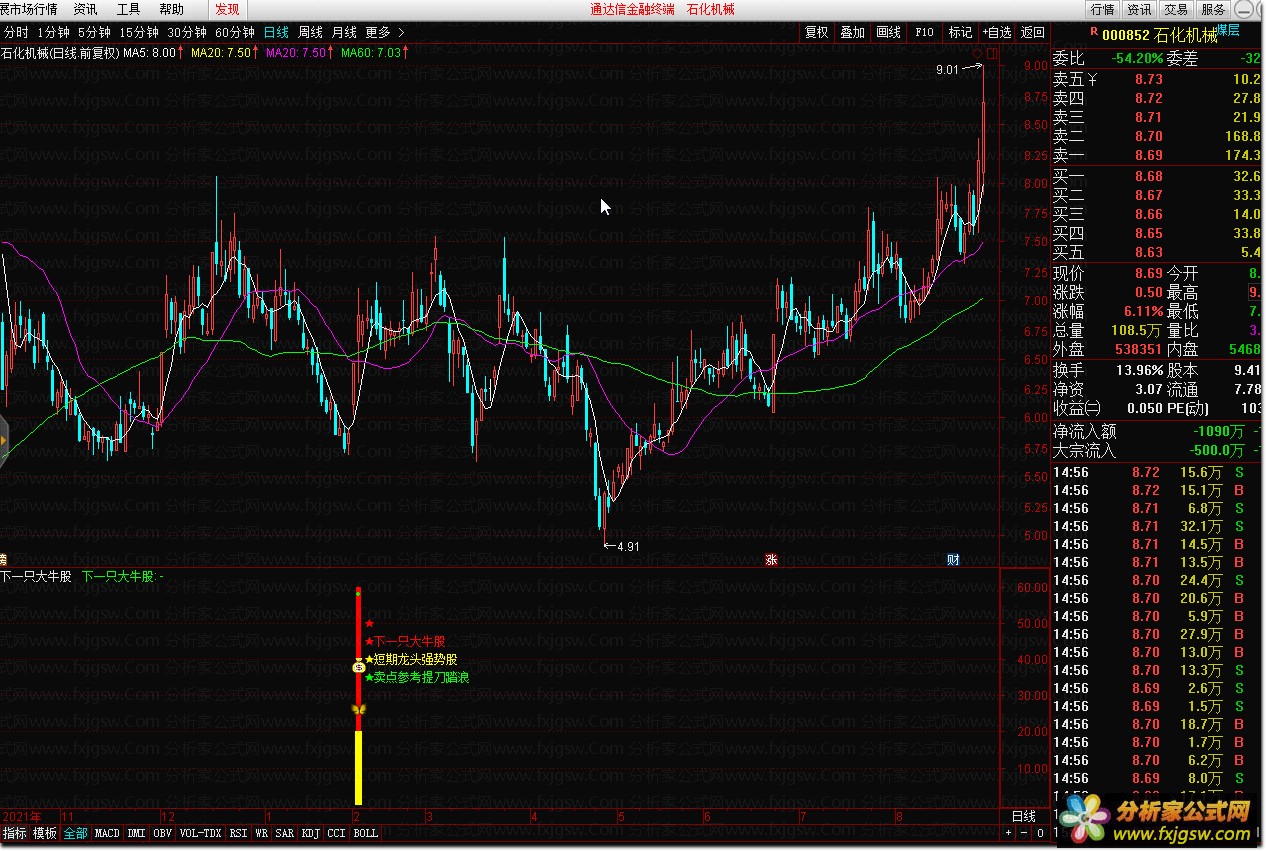Select the 全部 indicator tab
The image size is (1267, 851).
tap(75, 833)
